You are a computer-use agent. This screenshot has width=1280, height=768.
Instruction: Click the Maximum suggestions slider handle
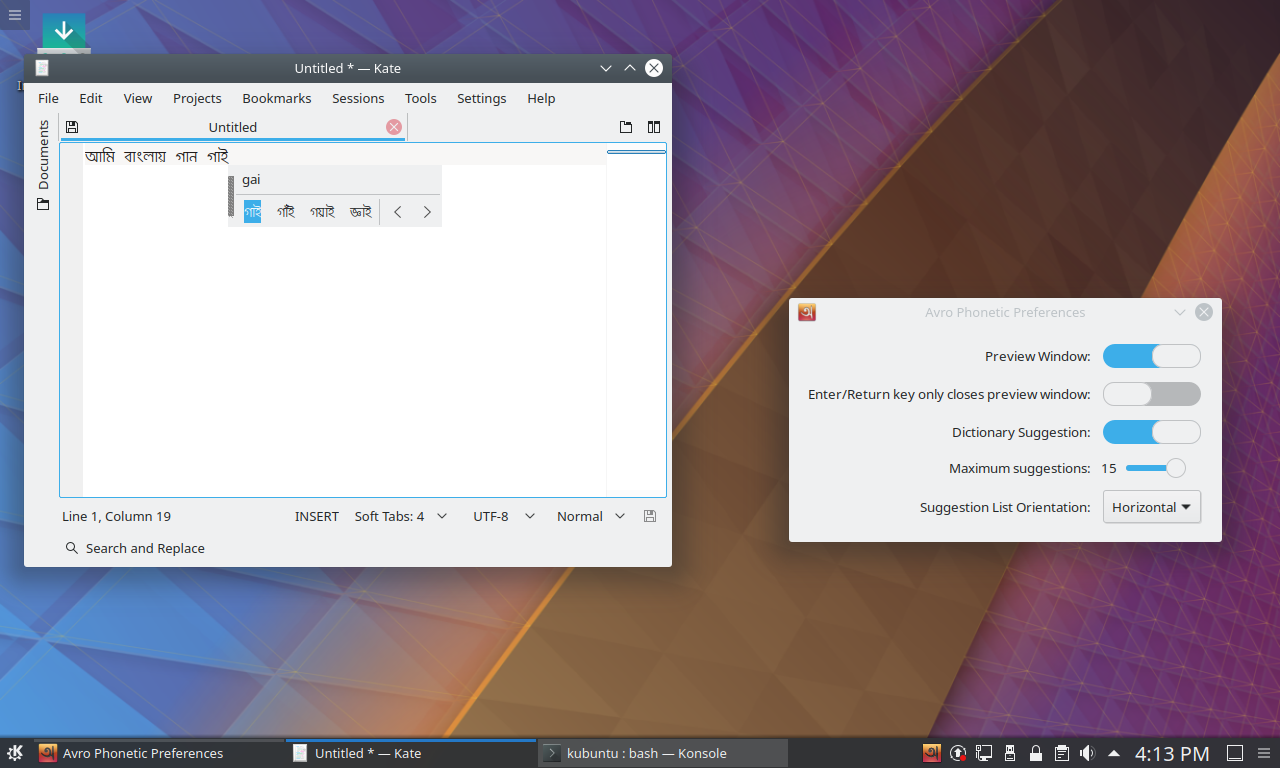[x=1175, y=468]
